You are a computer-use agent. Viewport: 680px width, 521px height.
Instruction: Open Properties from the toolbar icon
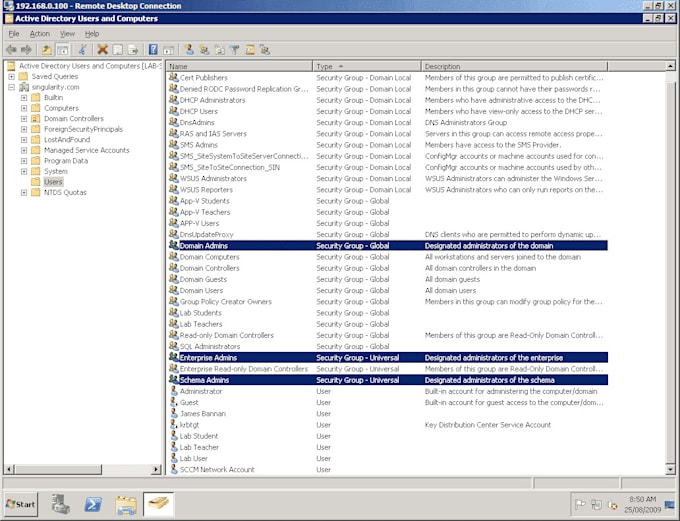tap(118, 50)
